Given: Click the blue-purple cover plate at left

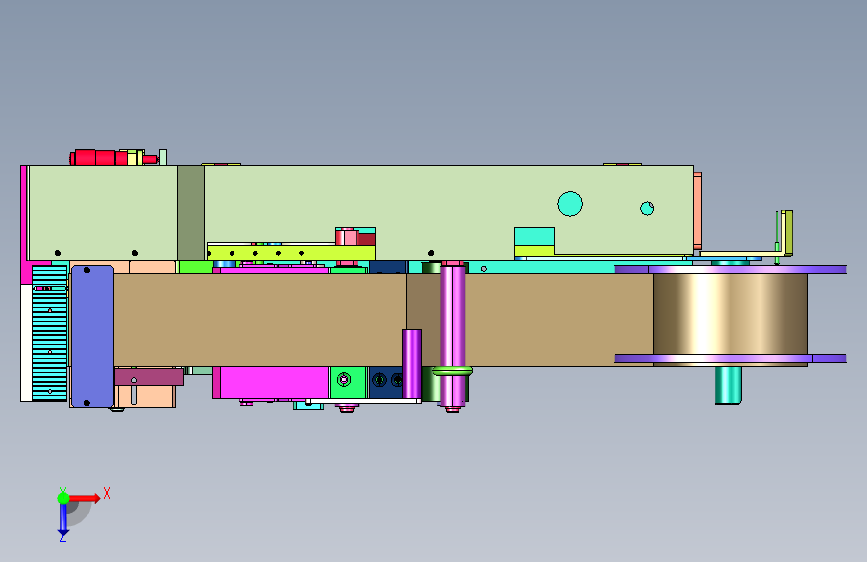Looking at the screenshot, I should [92, 336].
